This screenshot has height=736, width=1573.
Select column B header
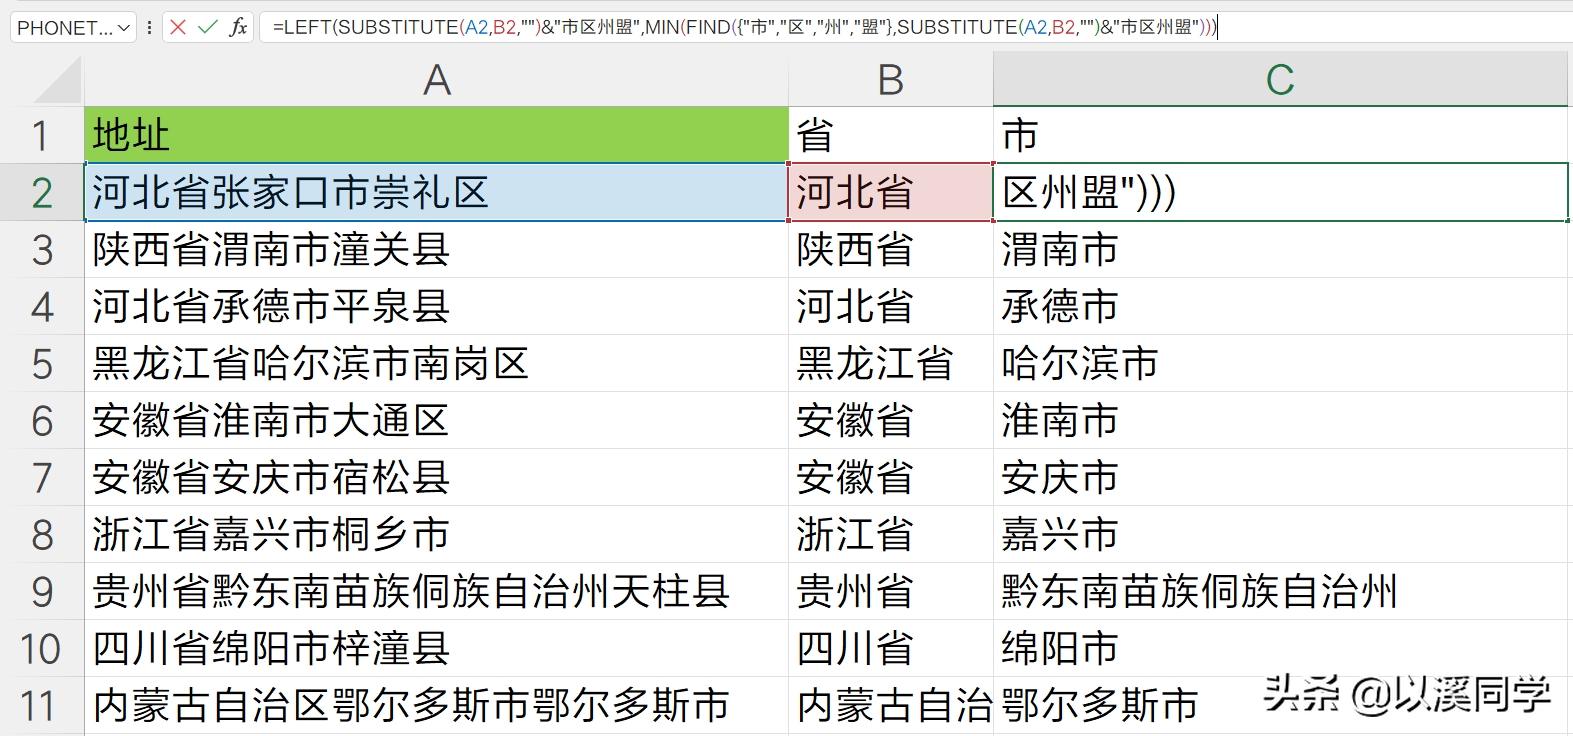891,80
